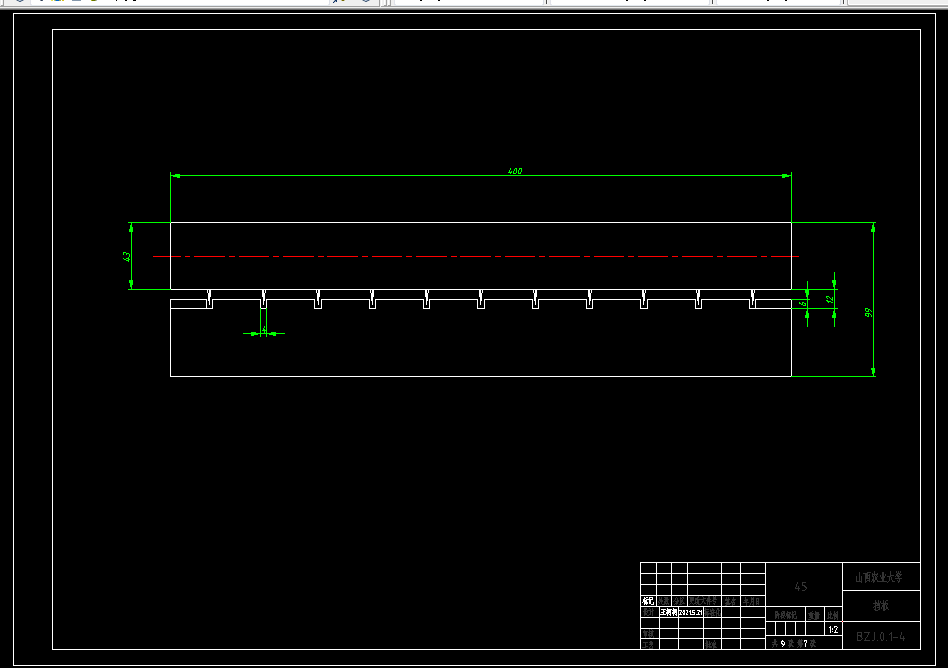Image resolution: width=948 pixels, height=668 pixels.
Task: Select the 4 slot width dimension
Action: coord(264,329)
